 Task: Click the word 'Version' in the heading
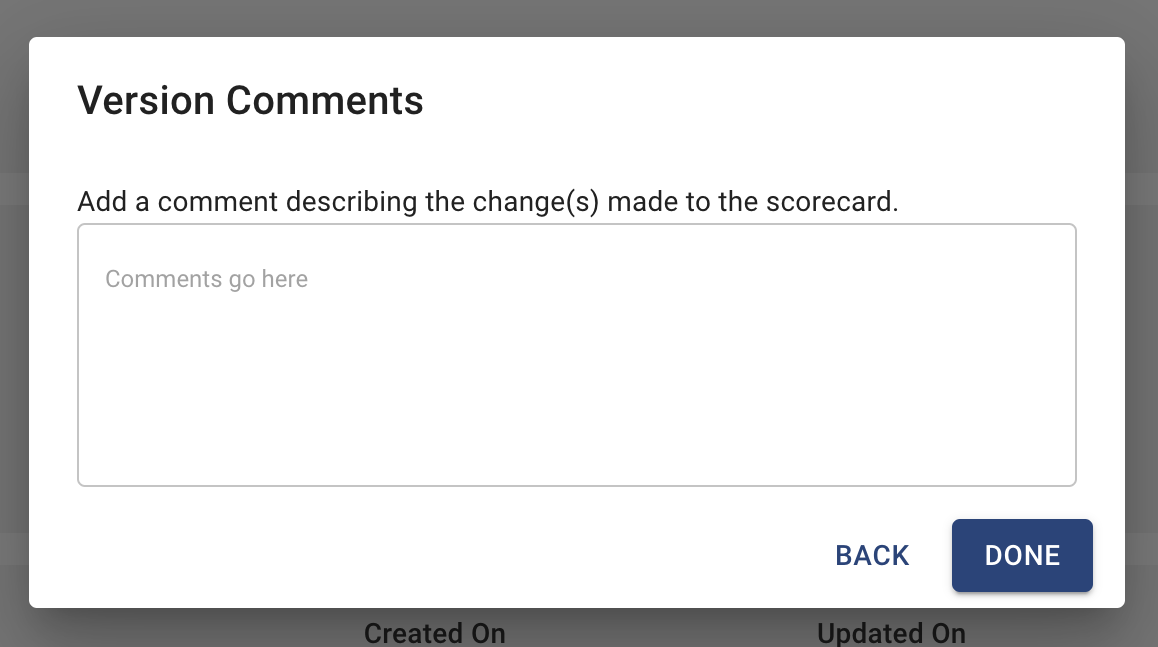point(146,100)
